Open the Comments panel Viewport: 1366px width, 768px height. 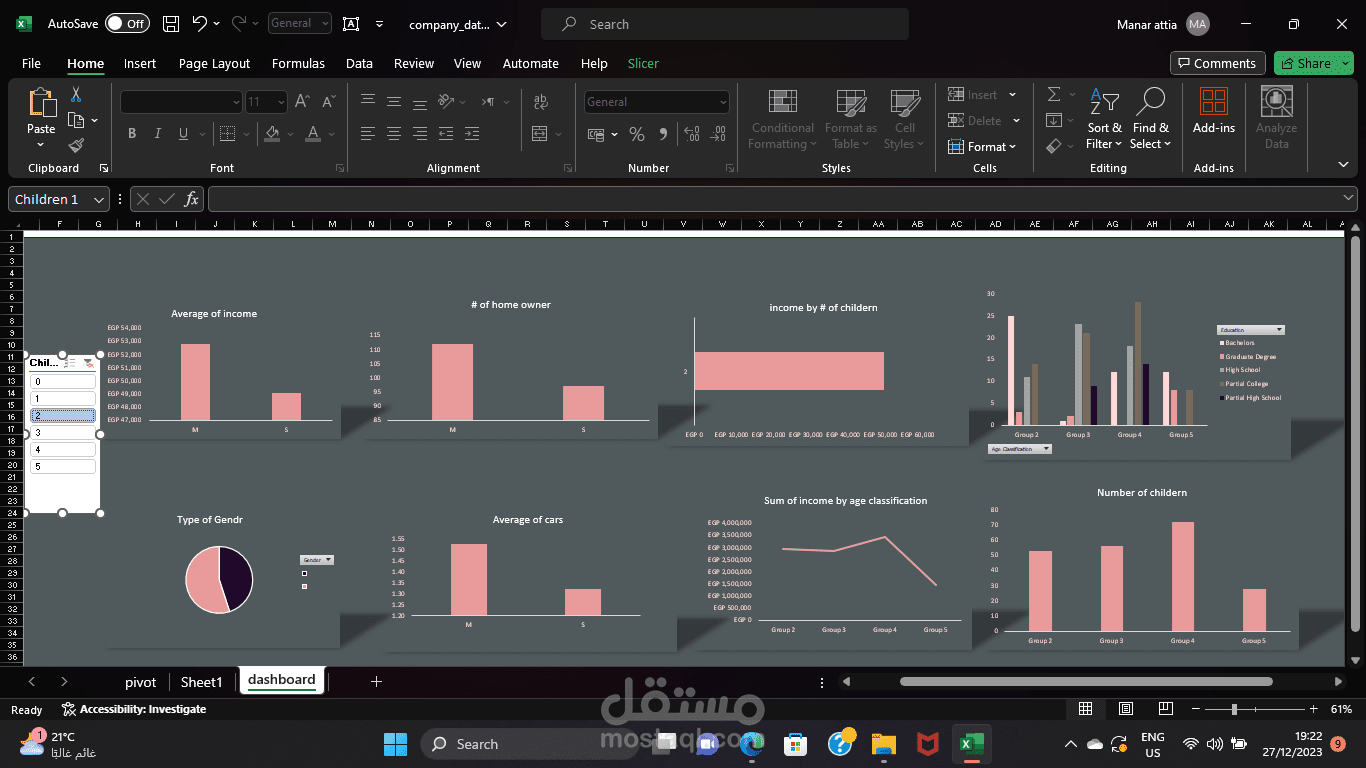1217,62
